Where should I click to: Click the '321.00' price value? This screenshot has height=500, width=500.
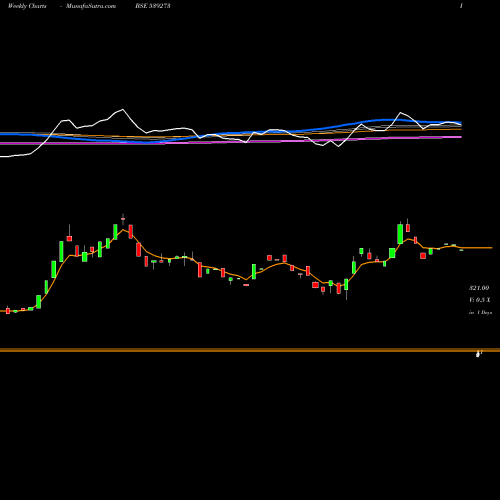[479, 288]
